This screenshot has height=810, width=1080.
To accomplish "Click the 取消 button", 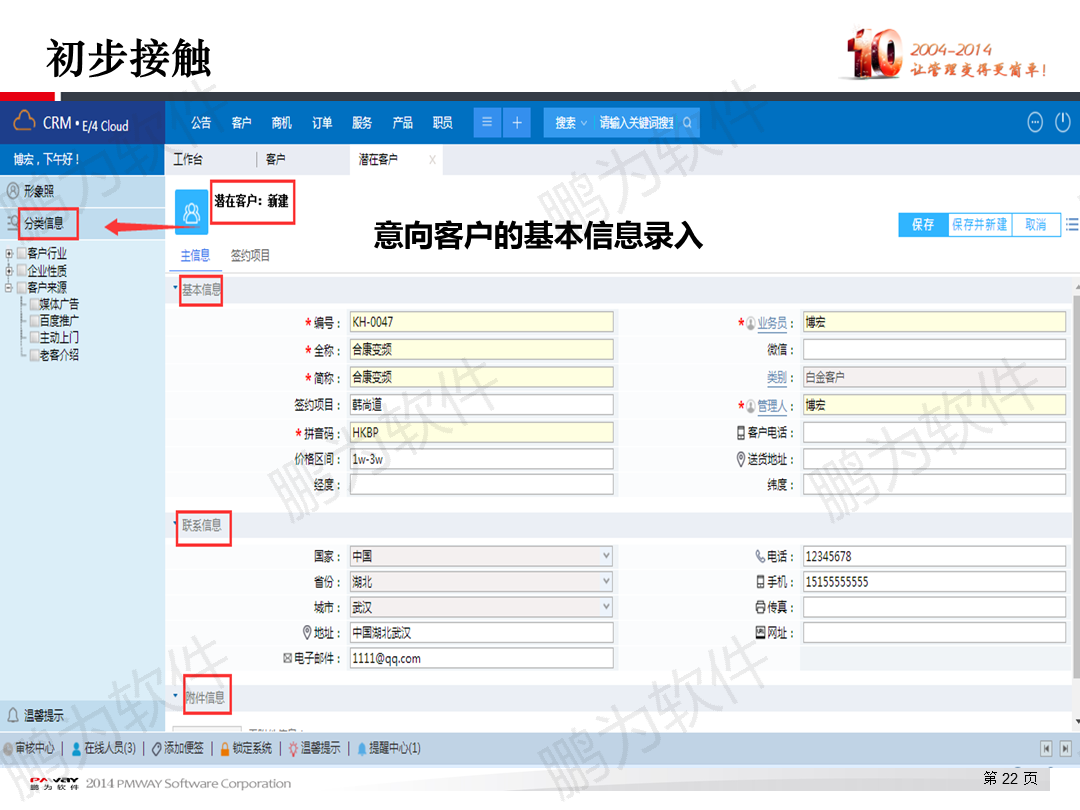I will [x=1036, y=225].
